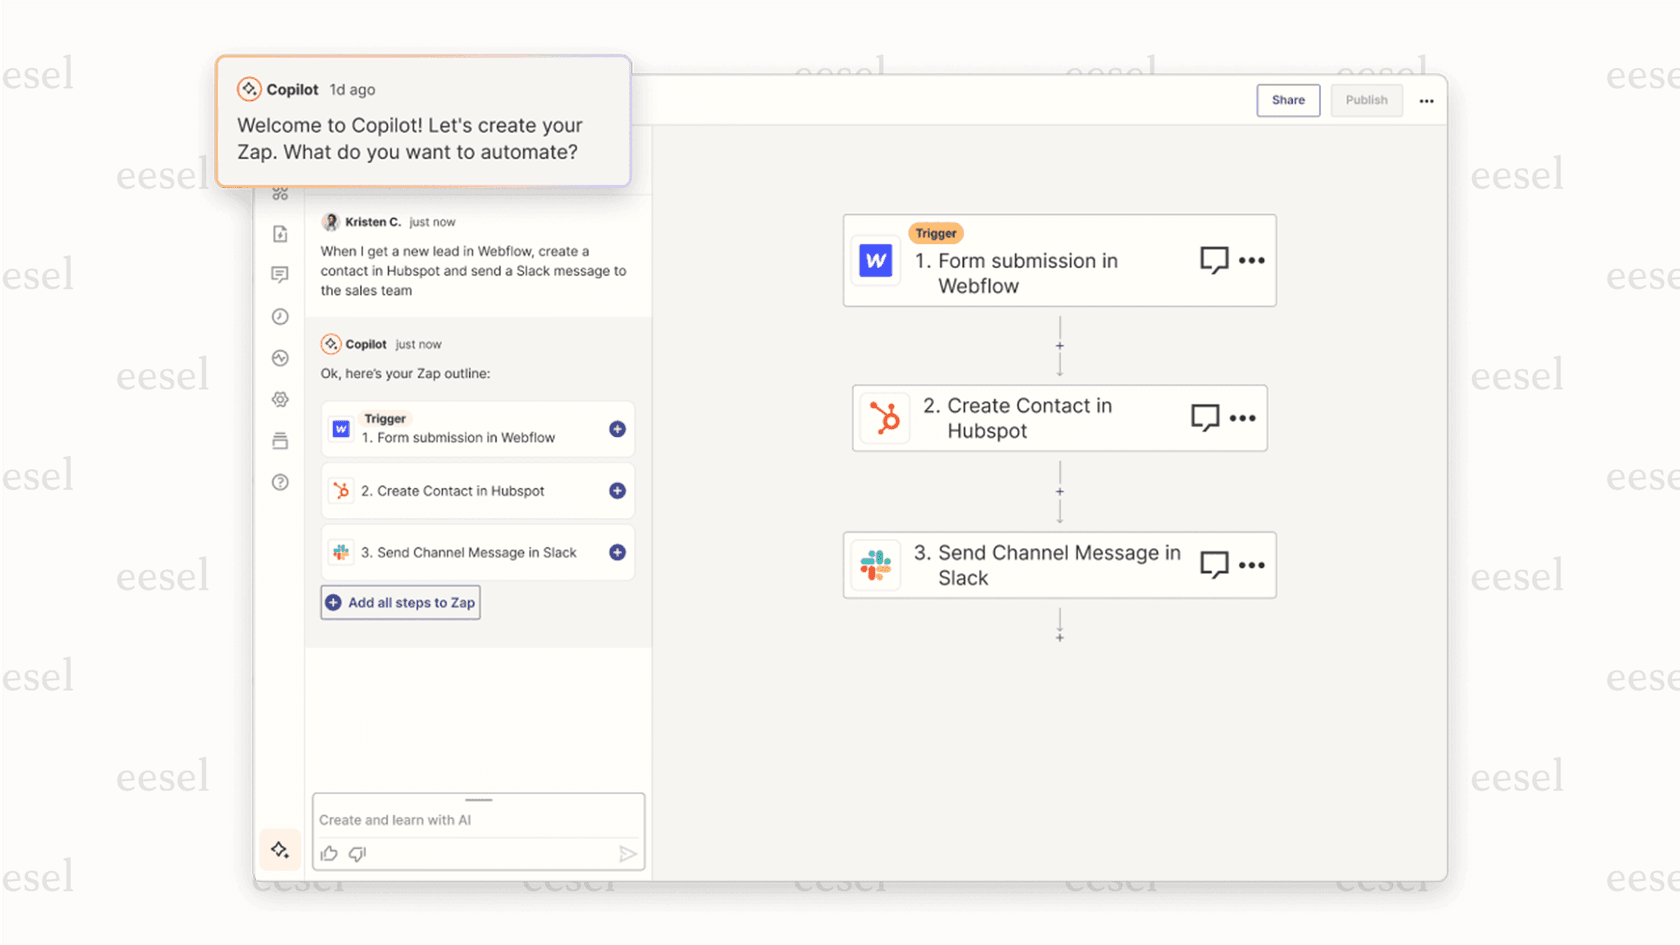This screenshot has width=1680, height=945.
Task: Give a thumbs up to Copilot's response
Action: click(329, 853)
